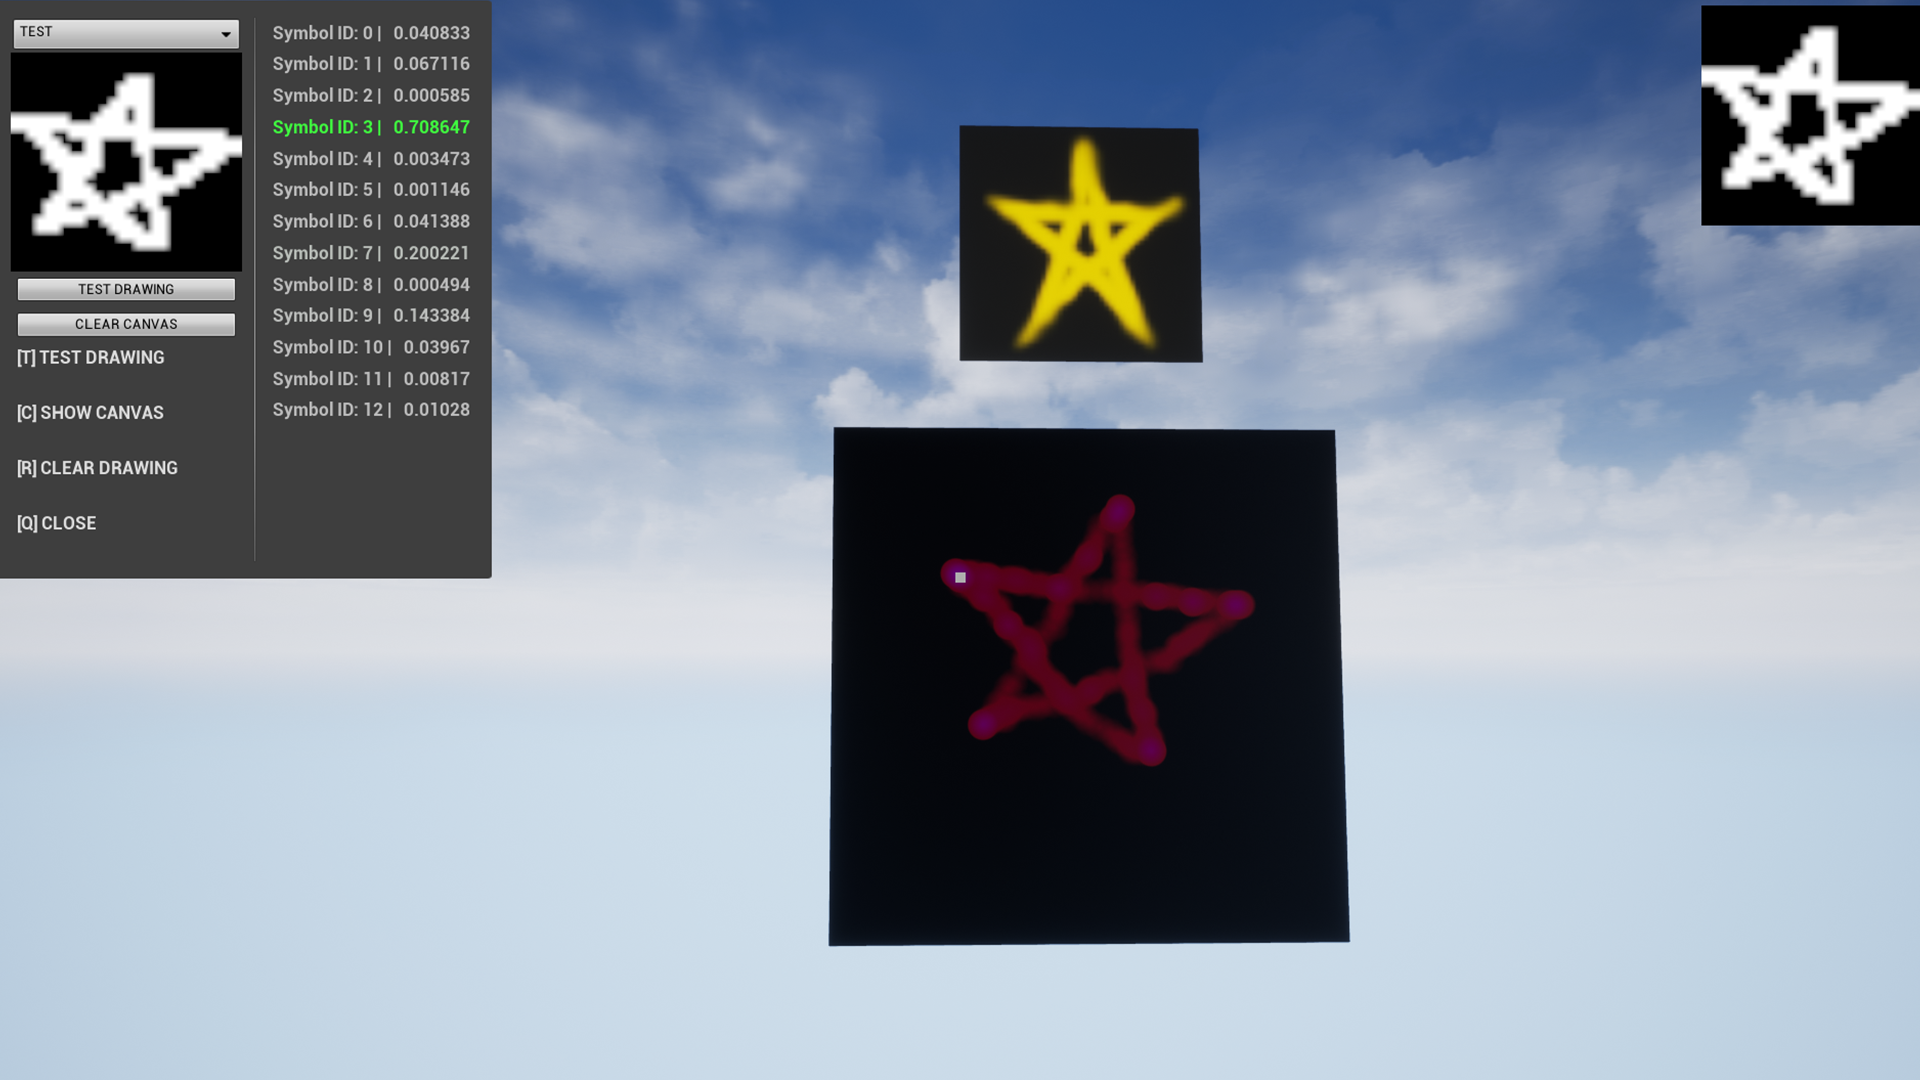
Task: Toggle [C] SHOW CANVAS shortcut
Action: click(x=90, y=411)
